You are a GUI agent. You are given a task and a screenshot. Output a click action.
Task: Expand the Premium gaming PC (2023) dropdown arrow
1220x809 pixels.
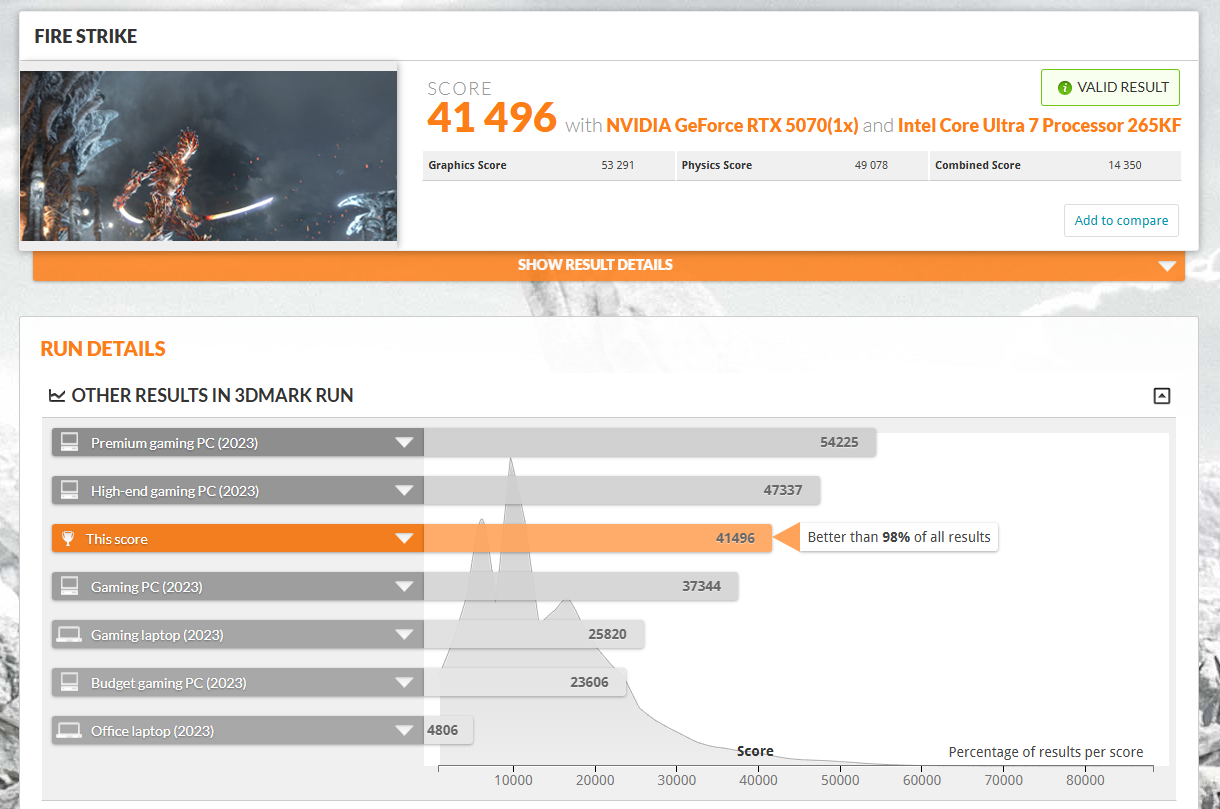pyautogui.click(x=404, y=443)
